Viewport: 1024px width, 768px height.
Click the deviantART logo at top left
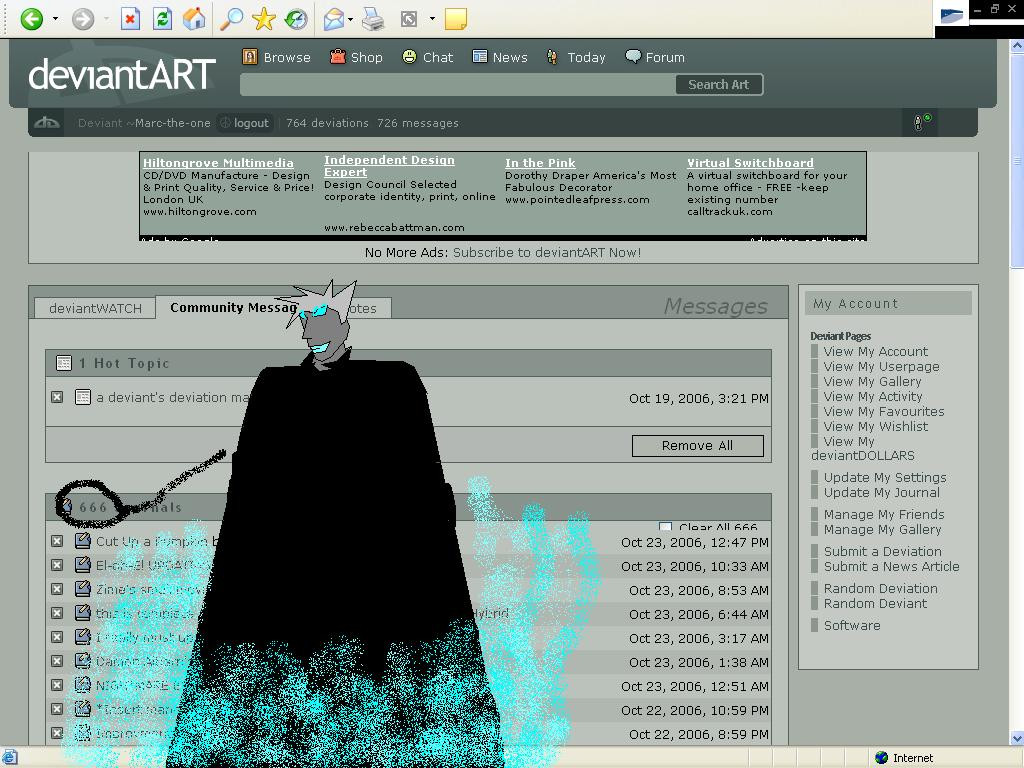122,74
